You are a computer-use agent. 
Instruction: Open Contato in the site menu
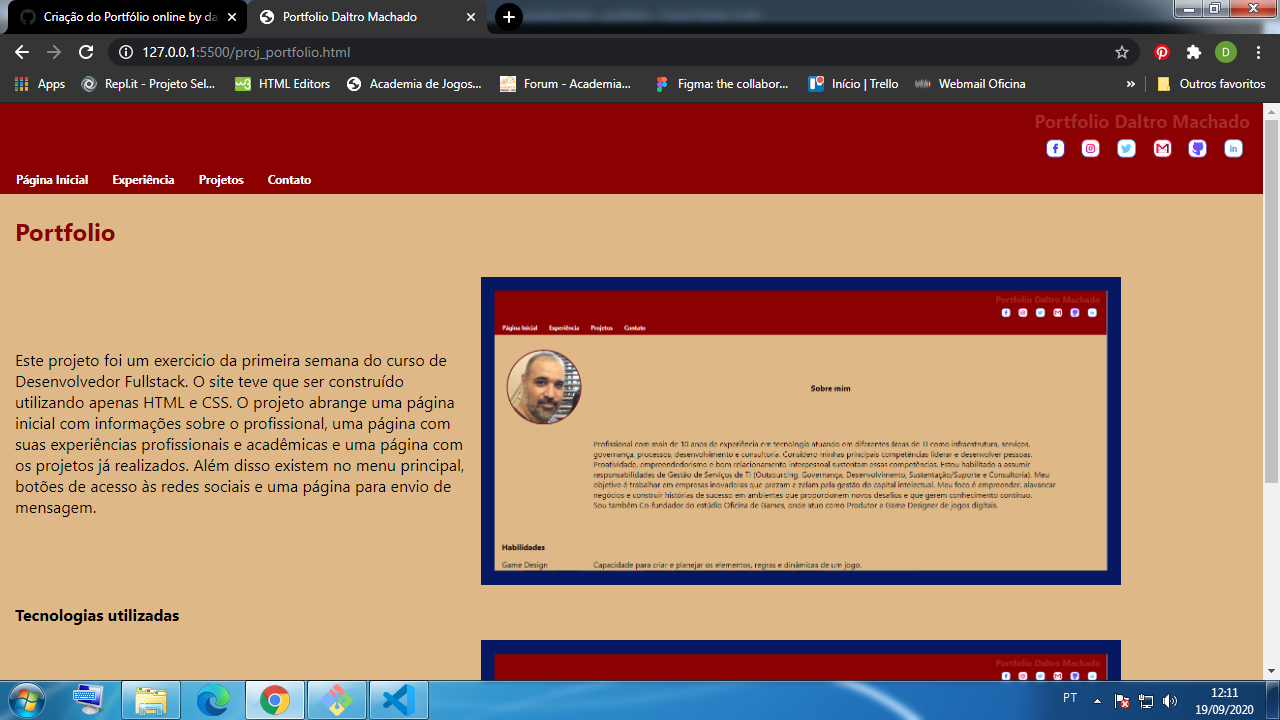pyautogui.click(x=289, y=180)
